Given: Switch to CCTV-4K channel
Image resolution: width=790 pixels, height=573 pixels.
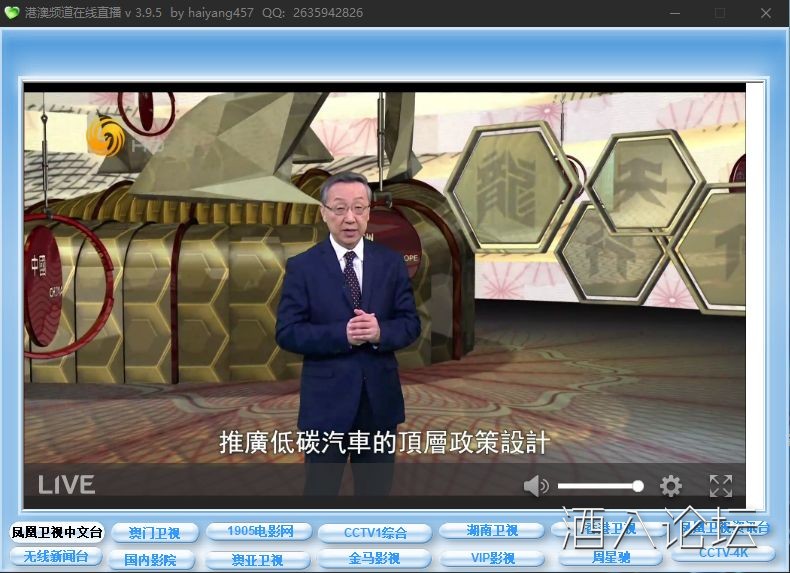Looking at the screenshot, I should (723, 553).
